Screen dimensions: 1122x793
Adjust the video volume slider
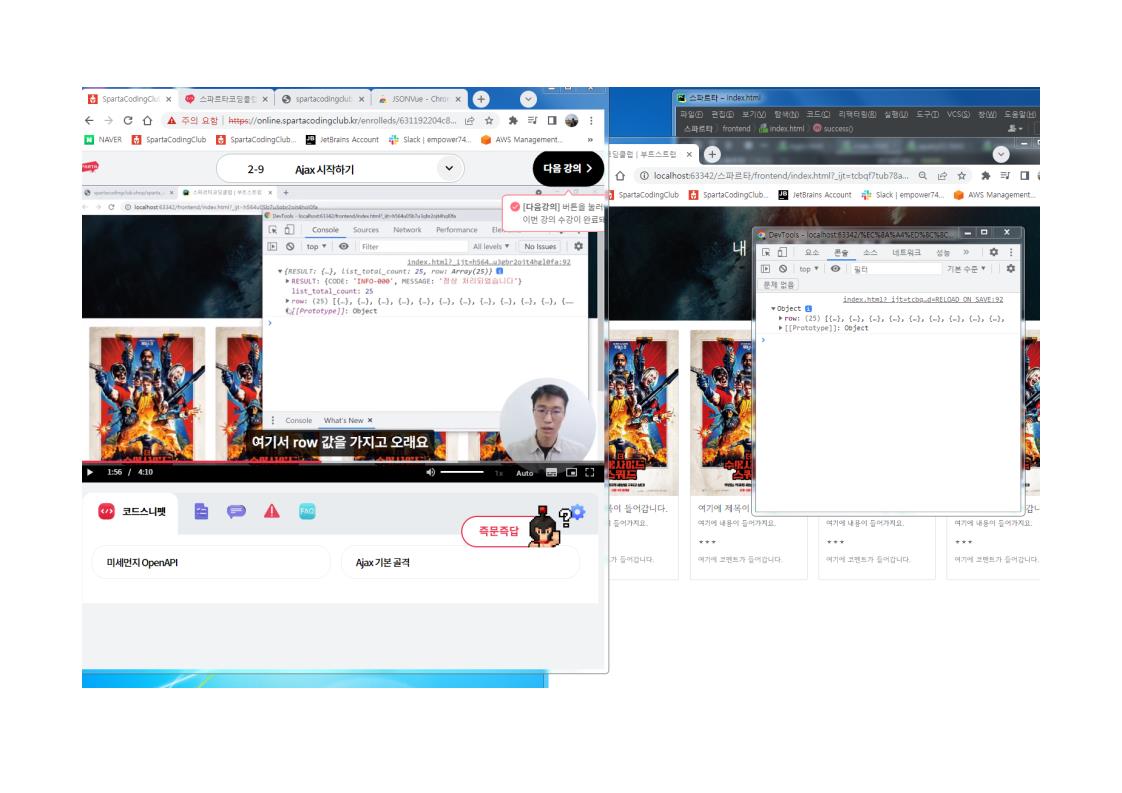462,472
